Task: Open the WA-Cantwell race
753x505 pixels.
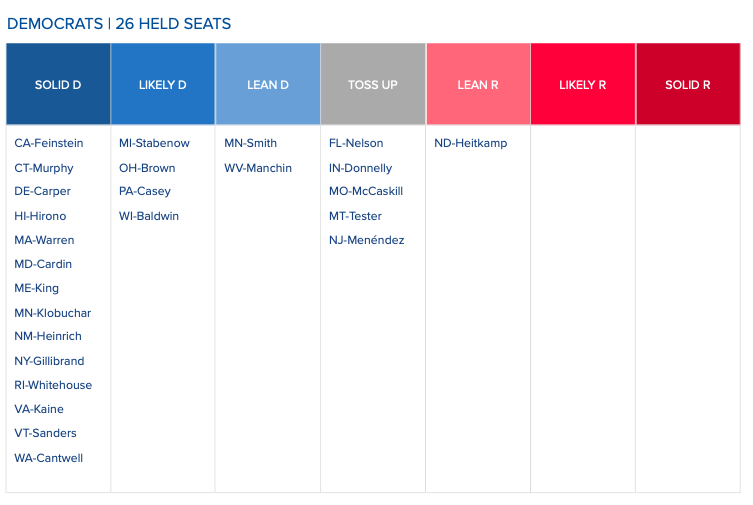Action: click(49, 458)
